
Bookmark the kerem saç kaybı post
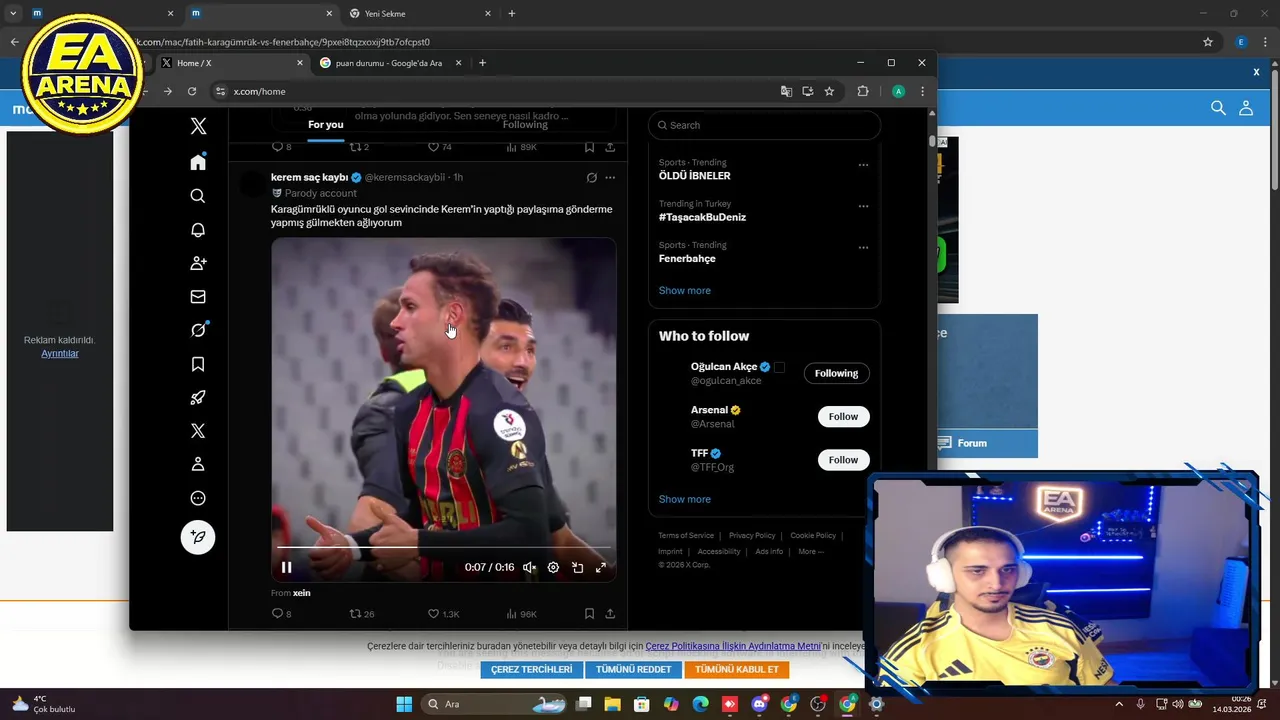coord(589,614)
